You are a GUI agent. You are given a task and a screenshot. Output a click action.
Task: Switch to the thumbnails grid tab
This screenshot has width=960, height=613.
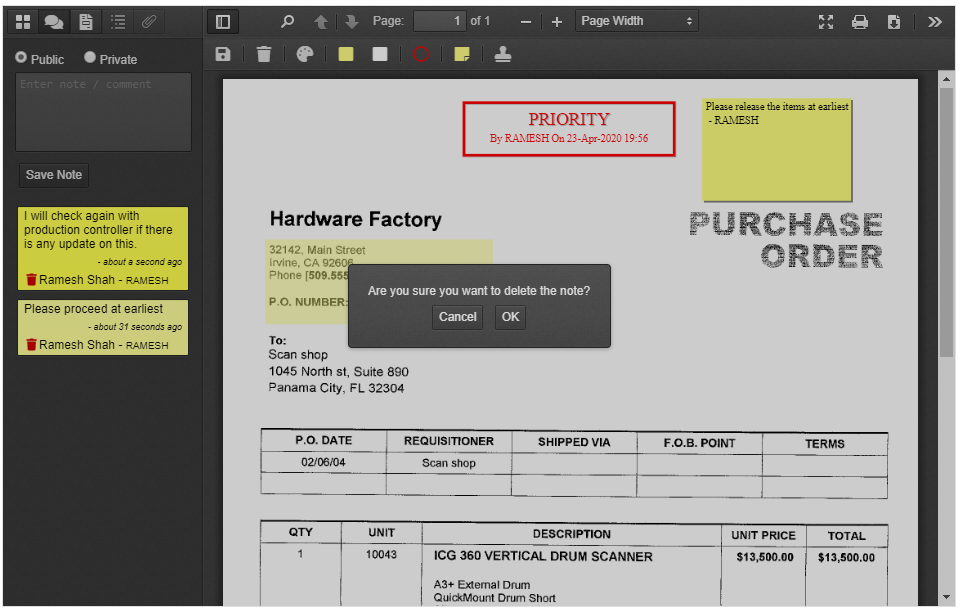click(22, 21)
